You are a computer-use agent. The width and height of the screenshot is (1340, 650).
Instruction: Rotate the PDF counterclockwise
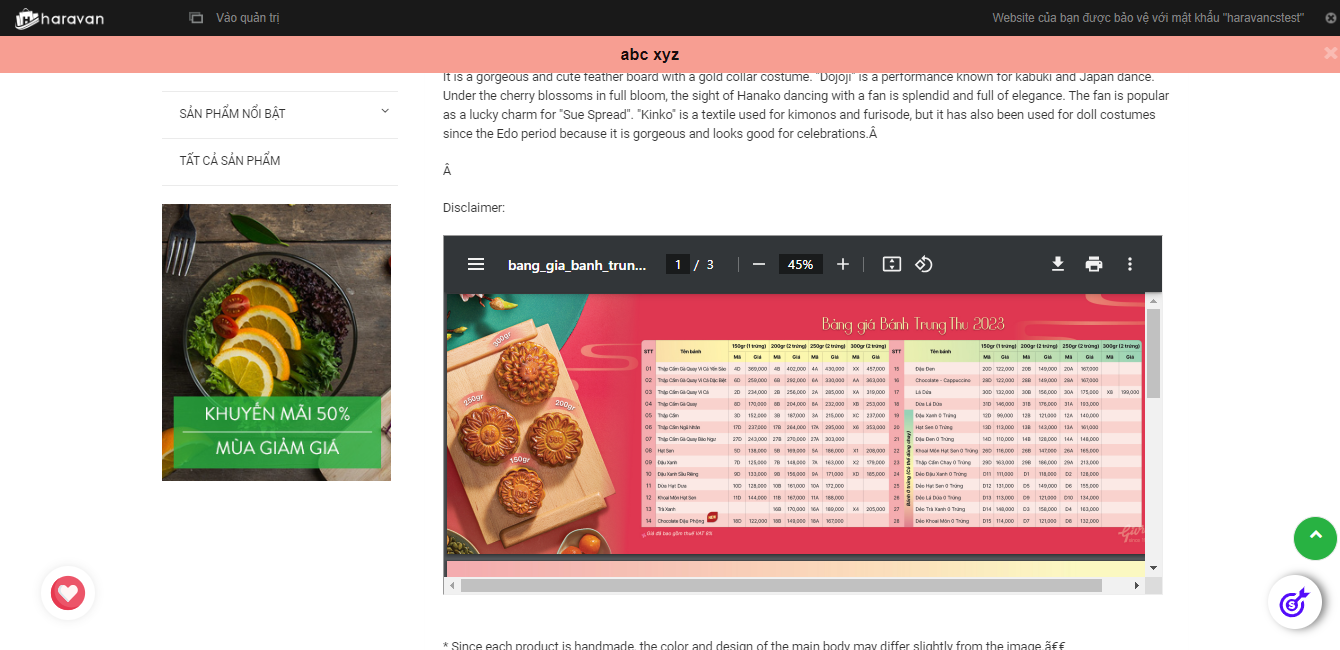coord(924,264)
